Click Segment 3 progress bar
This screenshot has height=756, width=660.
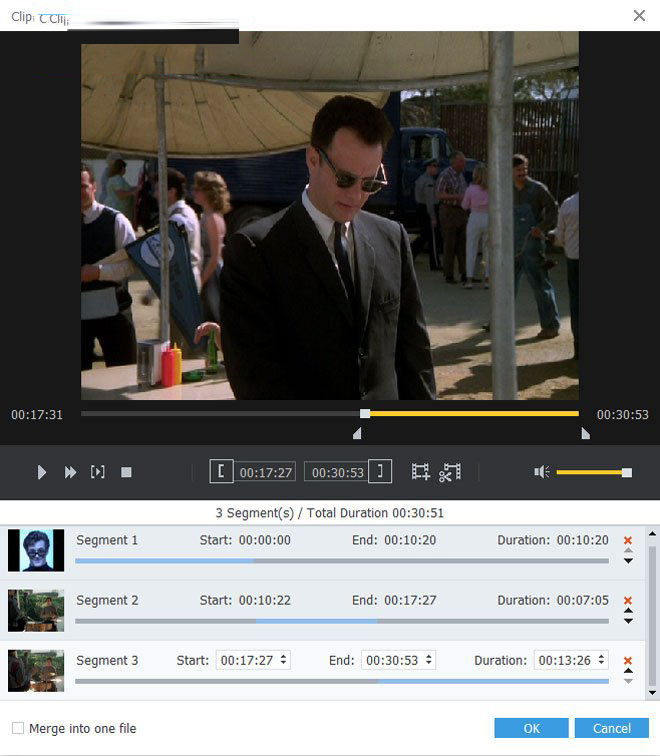coord(342,682)
